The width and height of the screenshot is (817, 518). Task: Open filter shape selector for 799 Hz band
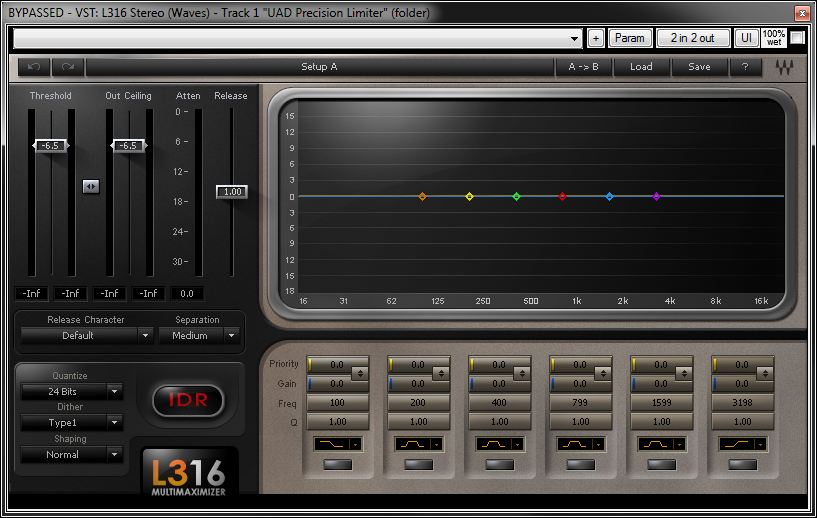click(580, 444)
